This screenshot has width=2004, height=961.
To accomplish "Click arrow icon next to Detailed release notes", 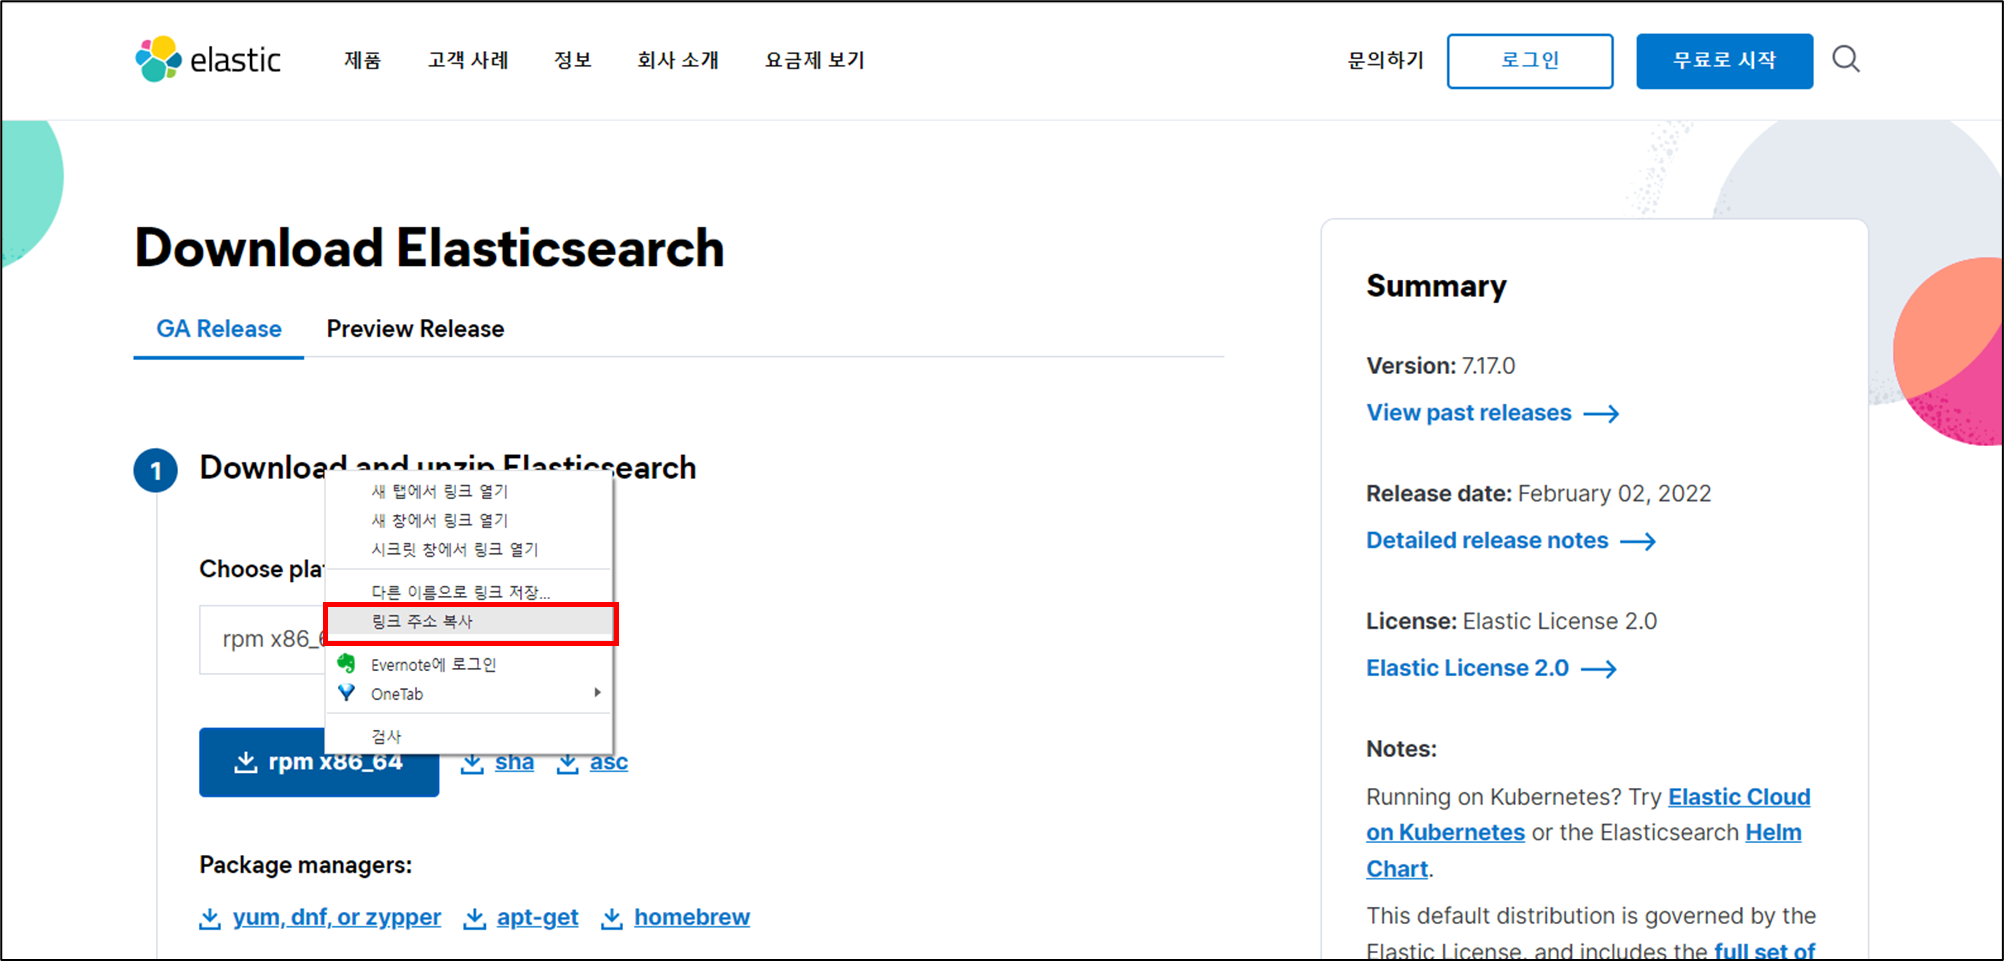I will pyautogui.click(x=1638, y=541).
